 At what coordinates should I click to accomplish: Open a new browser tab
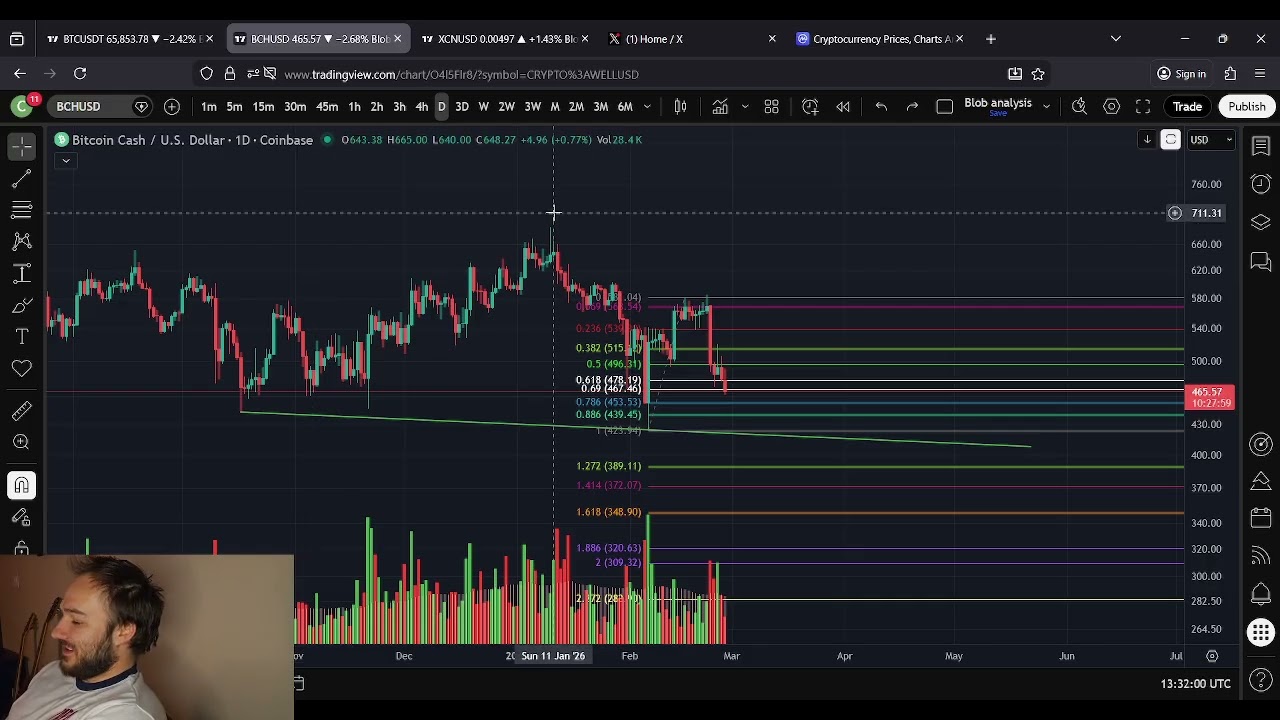point(991,39)
